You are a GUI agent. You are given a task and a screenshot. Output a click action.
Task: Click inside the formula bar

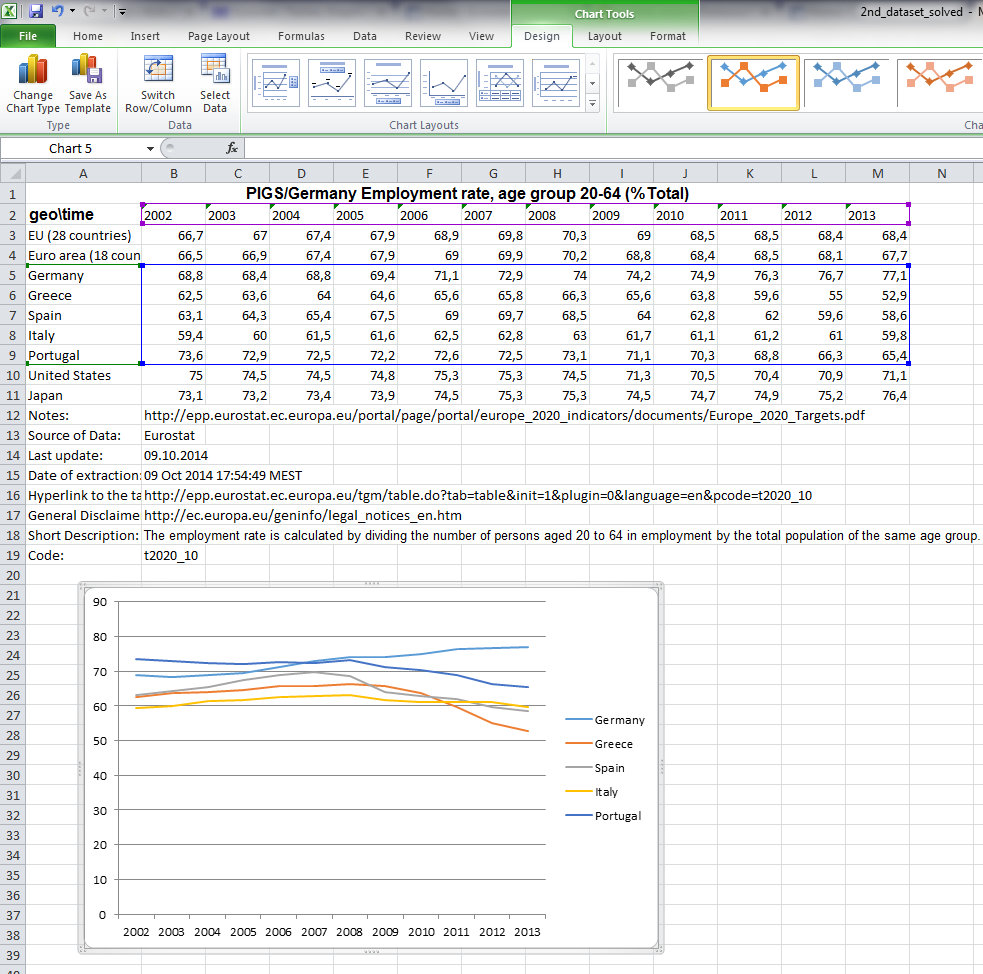point(613,149)
